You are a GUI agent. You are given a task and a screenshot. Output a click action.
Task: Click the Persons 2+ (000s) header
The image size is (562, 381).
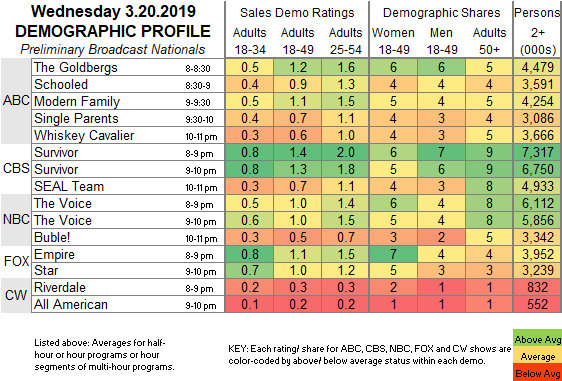click(x=537, y=31)
